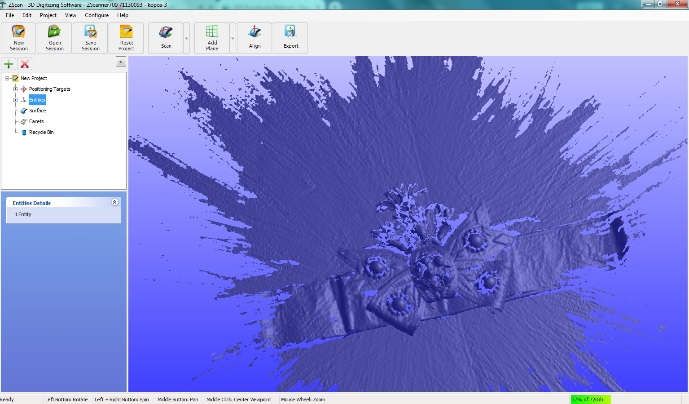The width and height of the screenshot is (689, 404).
Task: Start scanning with the Scan icon
Action: (165, 36)
